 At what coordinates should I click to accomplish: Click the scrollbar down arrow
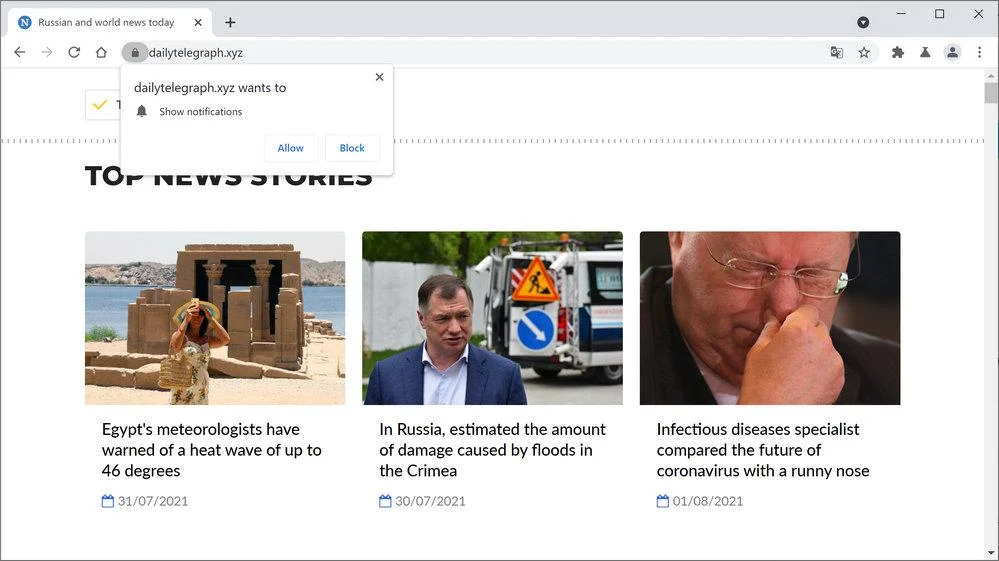[x=991, y=553]
